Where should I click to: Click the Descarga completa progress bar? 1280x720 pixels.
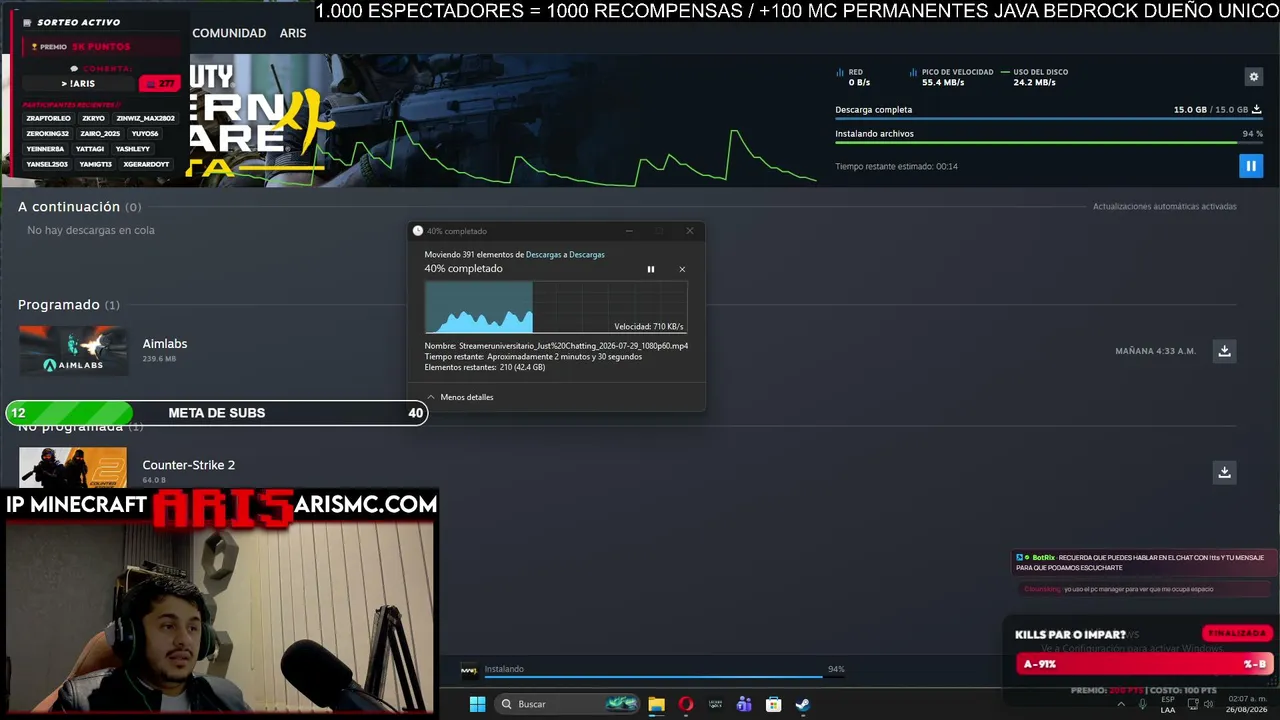(x=1049, y=119)
